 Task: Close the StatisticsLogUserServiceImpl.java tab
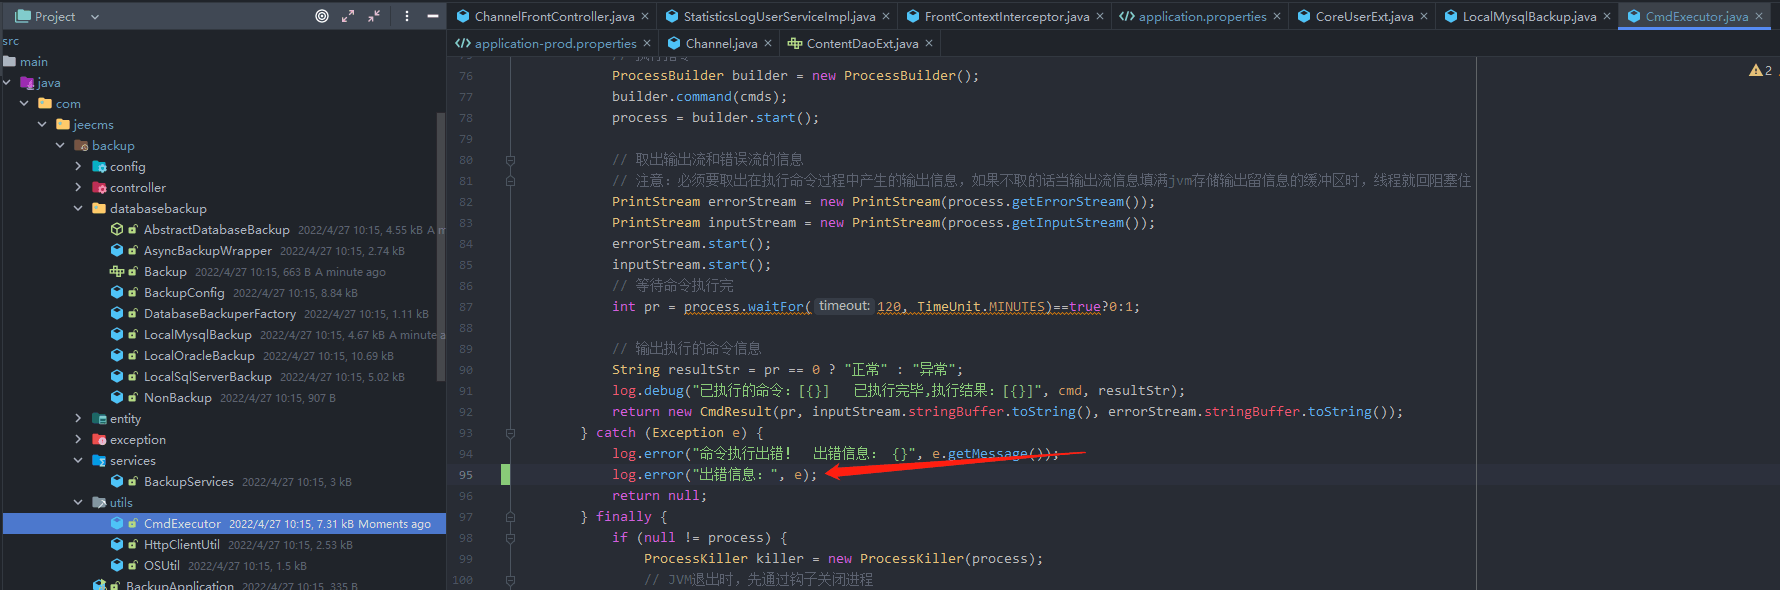[886, 16]
